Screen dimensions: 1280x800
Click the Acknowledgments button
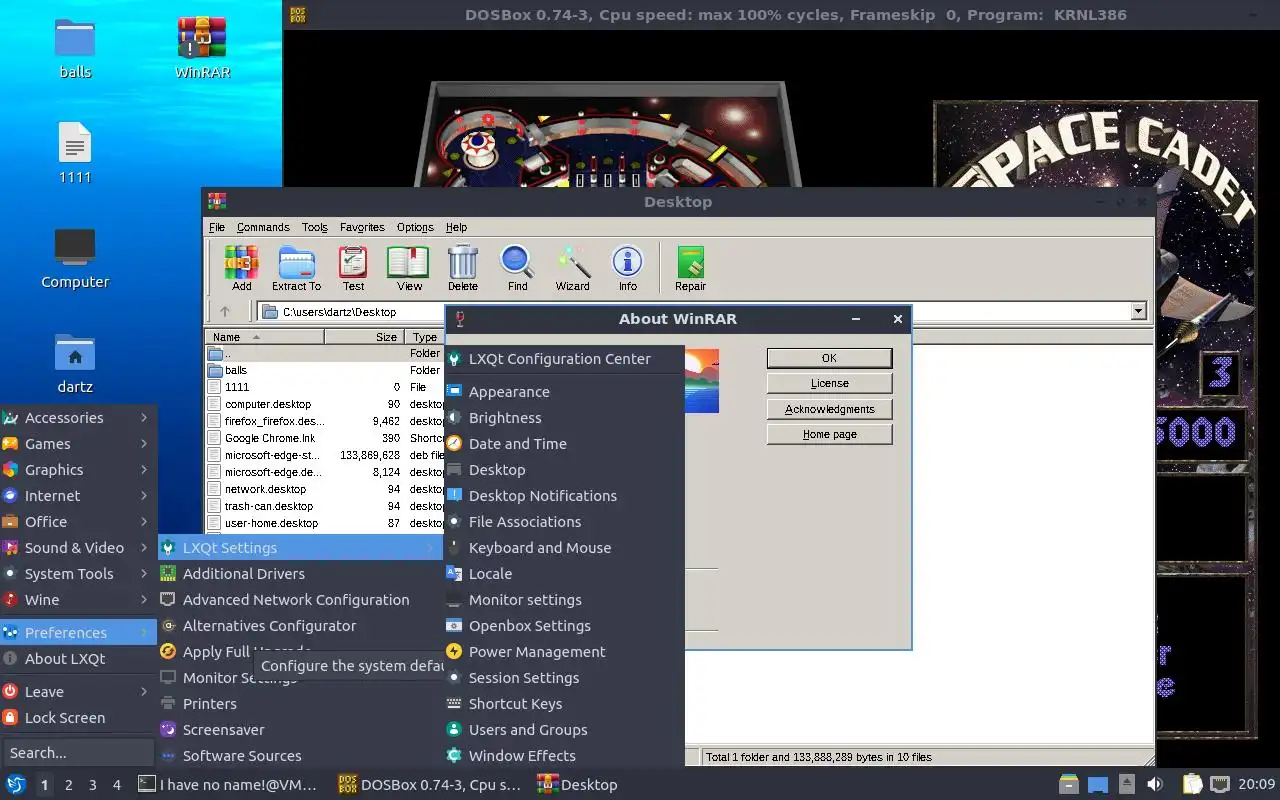tap(829, 409)
